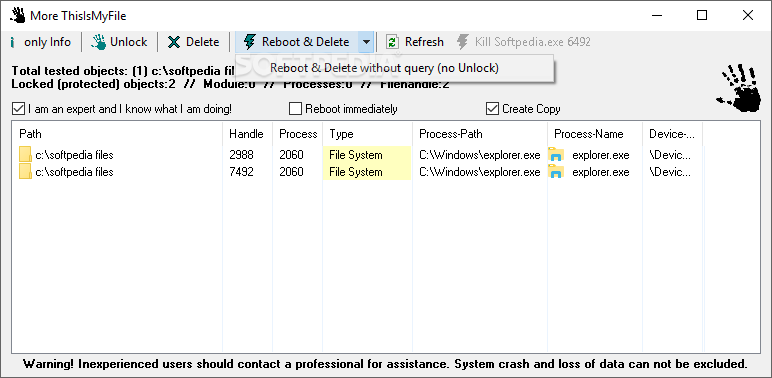
Task: Sort by the Path column header
Action: [x=117, y=134]
